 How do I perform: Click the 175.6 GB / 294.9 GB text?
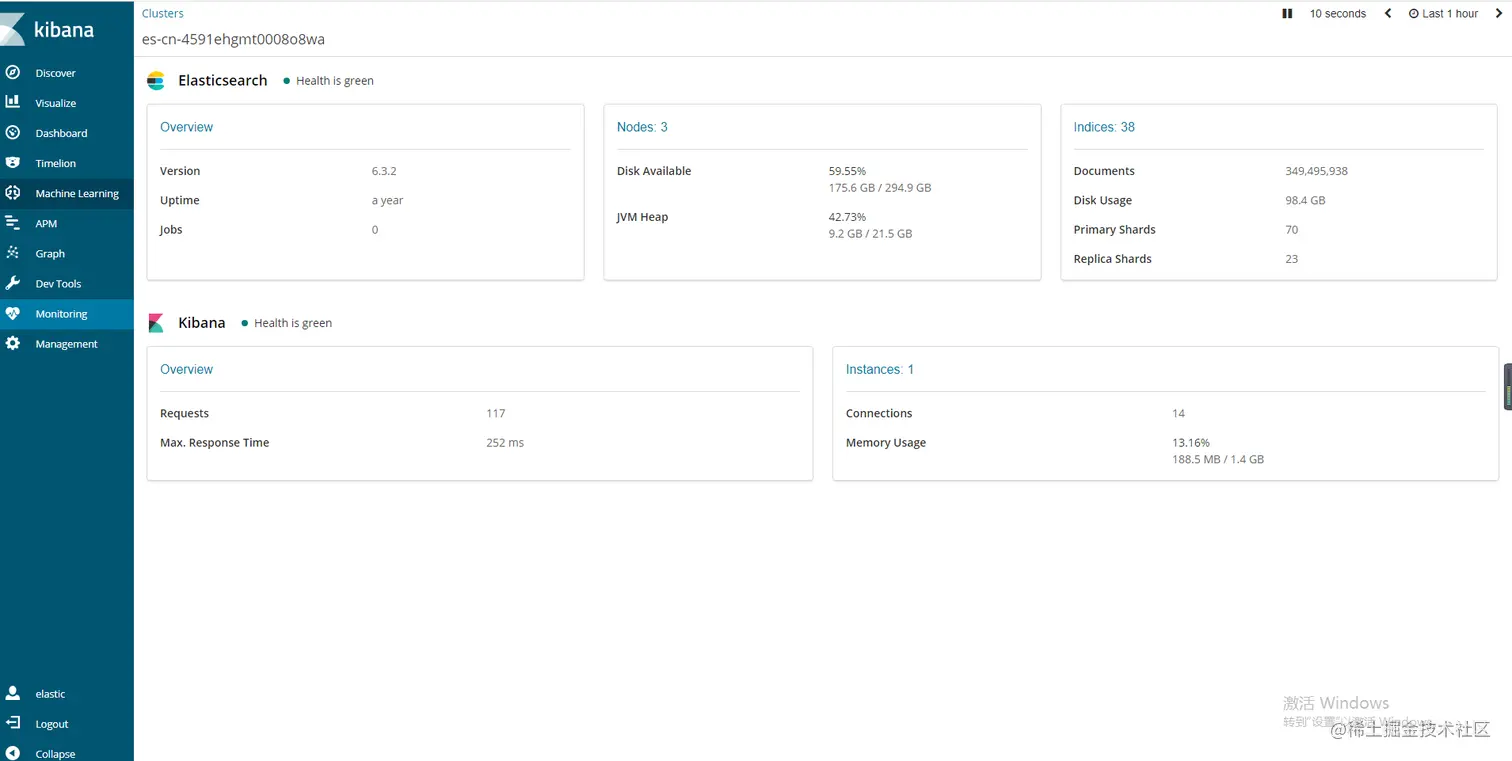tap(880, 188)
